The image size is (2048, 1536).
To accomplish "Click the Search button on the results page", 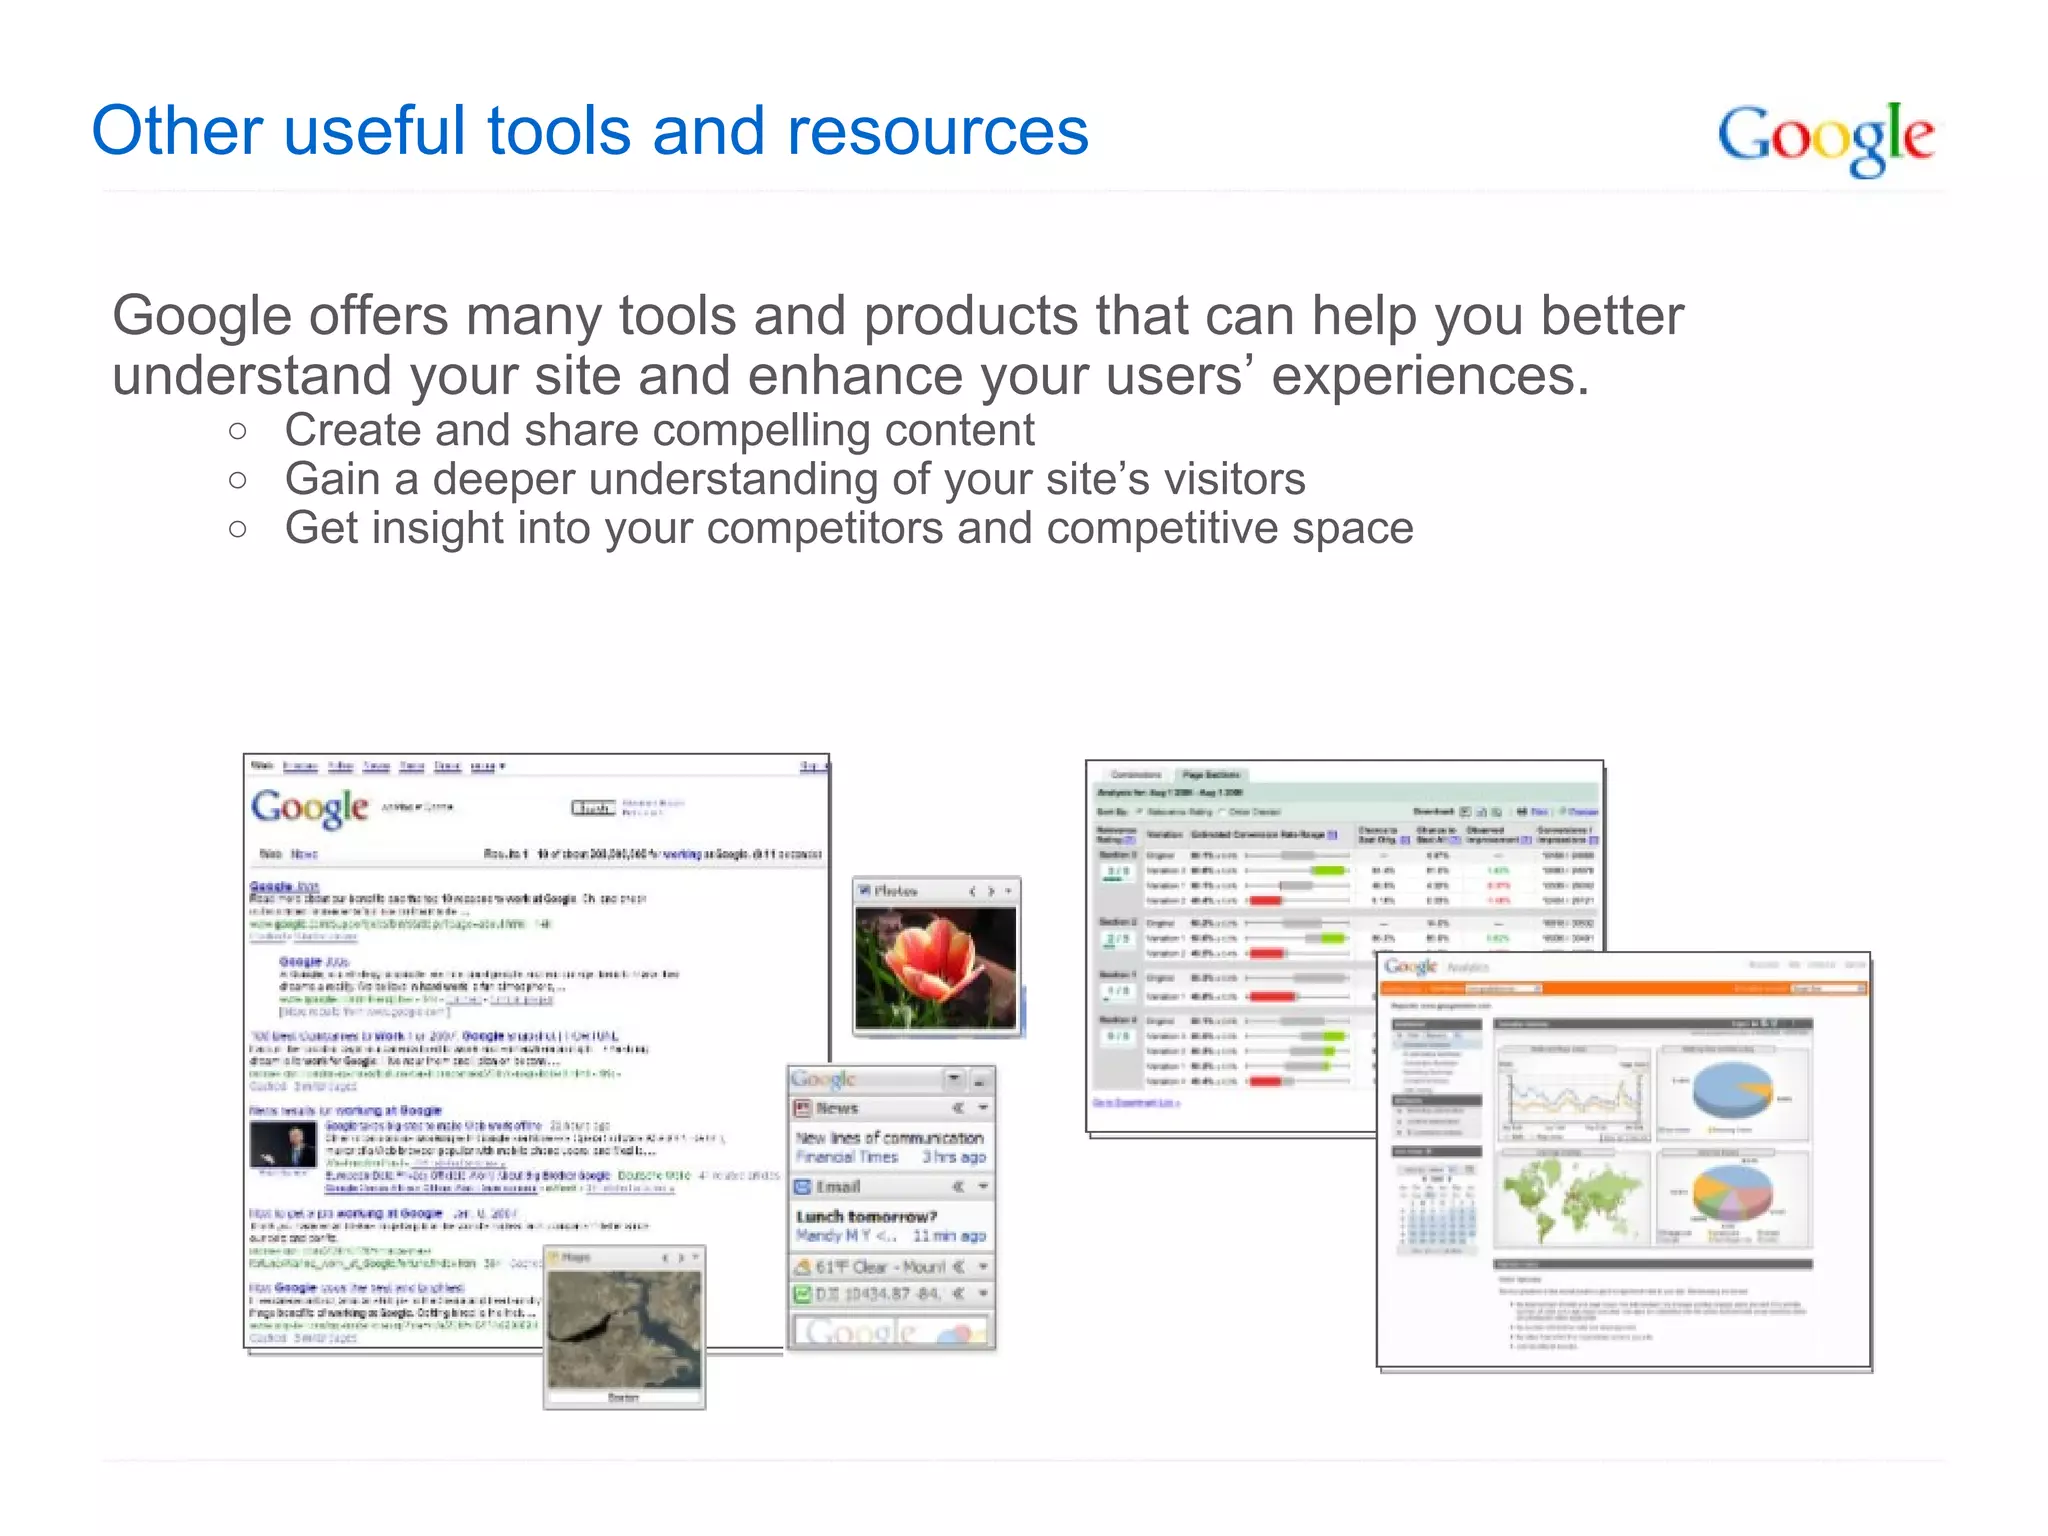I will pos(593,808).
